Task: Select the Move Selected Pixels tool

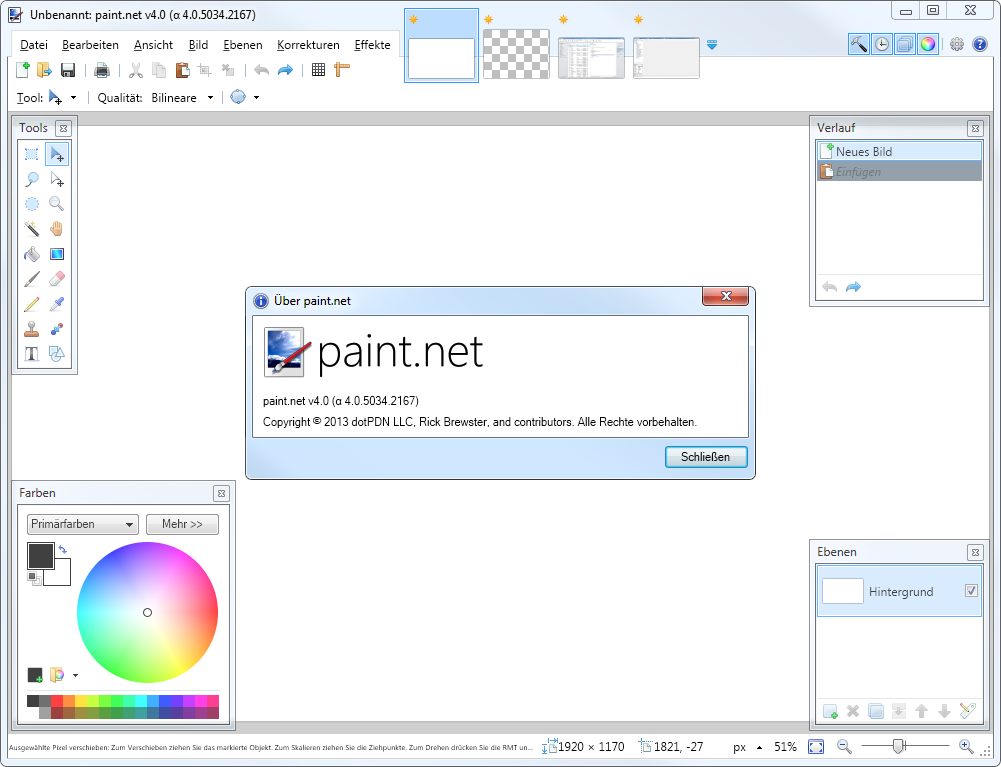Action: point(57,154)
